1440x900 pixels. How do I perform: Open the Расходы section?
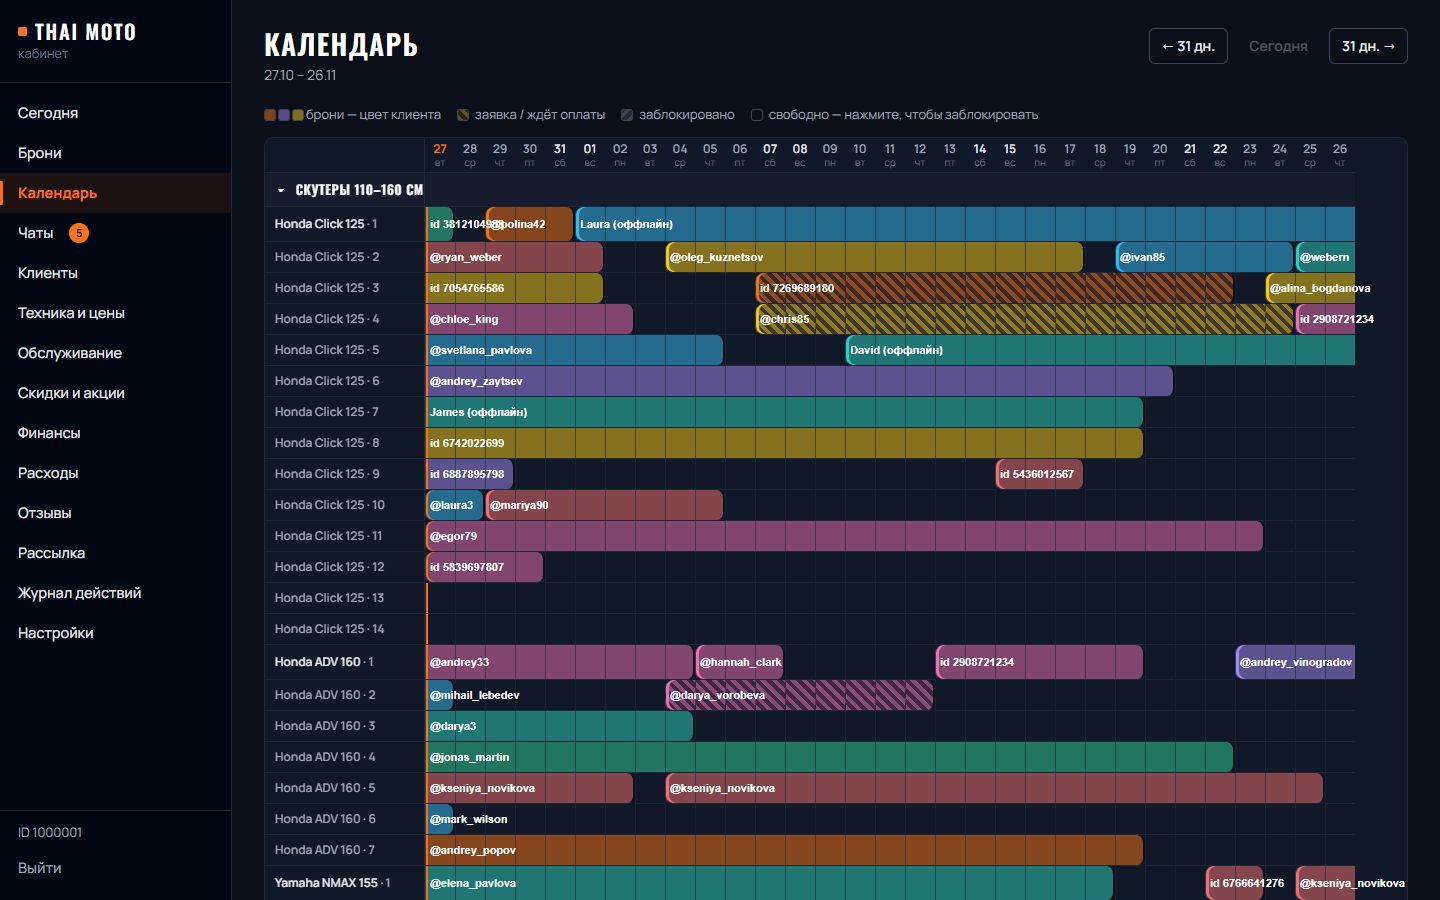[x=115, y=473]
